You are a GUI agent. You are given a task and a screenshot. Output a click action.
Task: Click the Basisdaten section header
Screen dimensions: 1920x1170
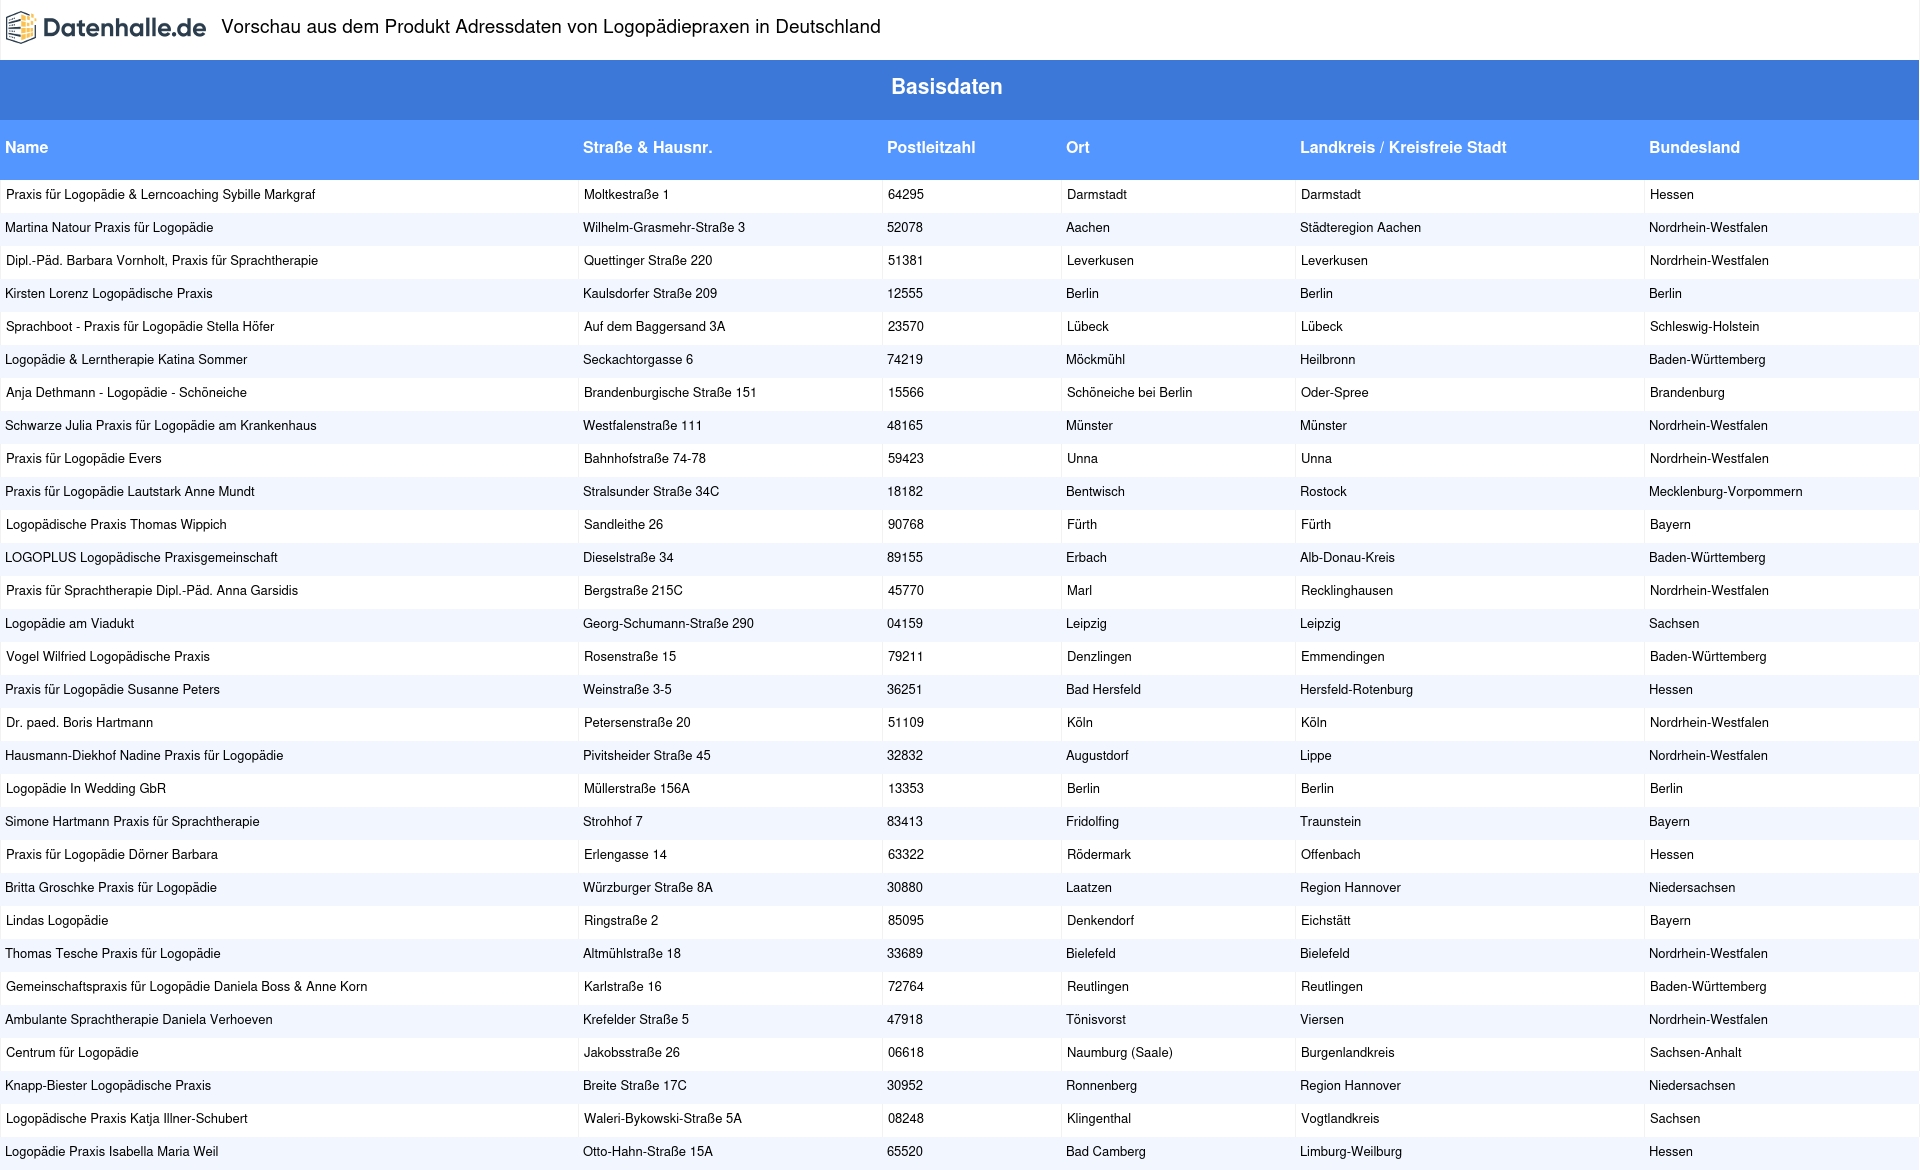point(946,87)
